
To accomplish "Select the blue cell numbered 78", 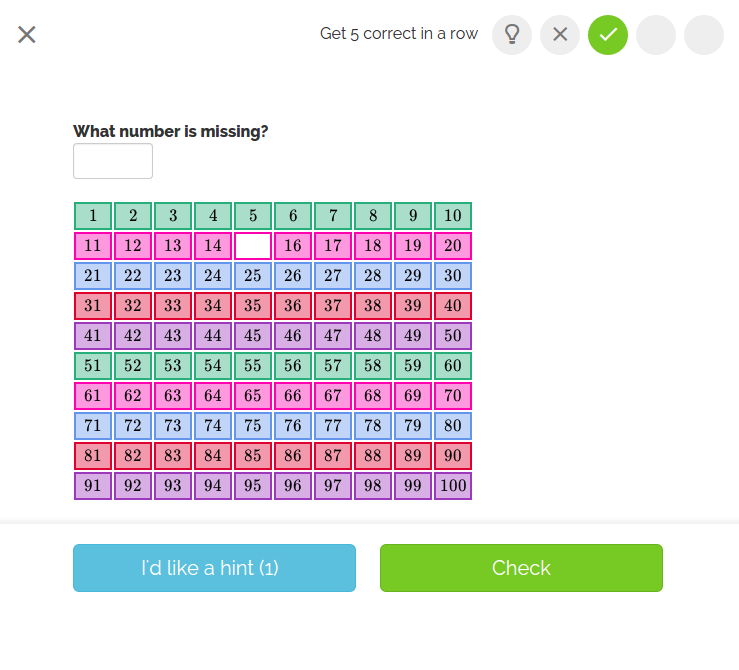I will click(373, 425).
